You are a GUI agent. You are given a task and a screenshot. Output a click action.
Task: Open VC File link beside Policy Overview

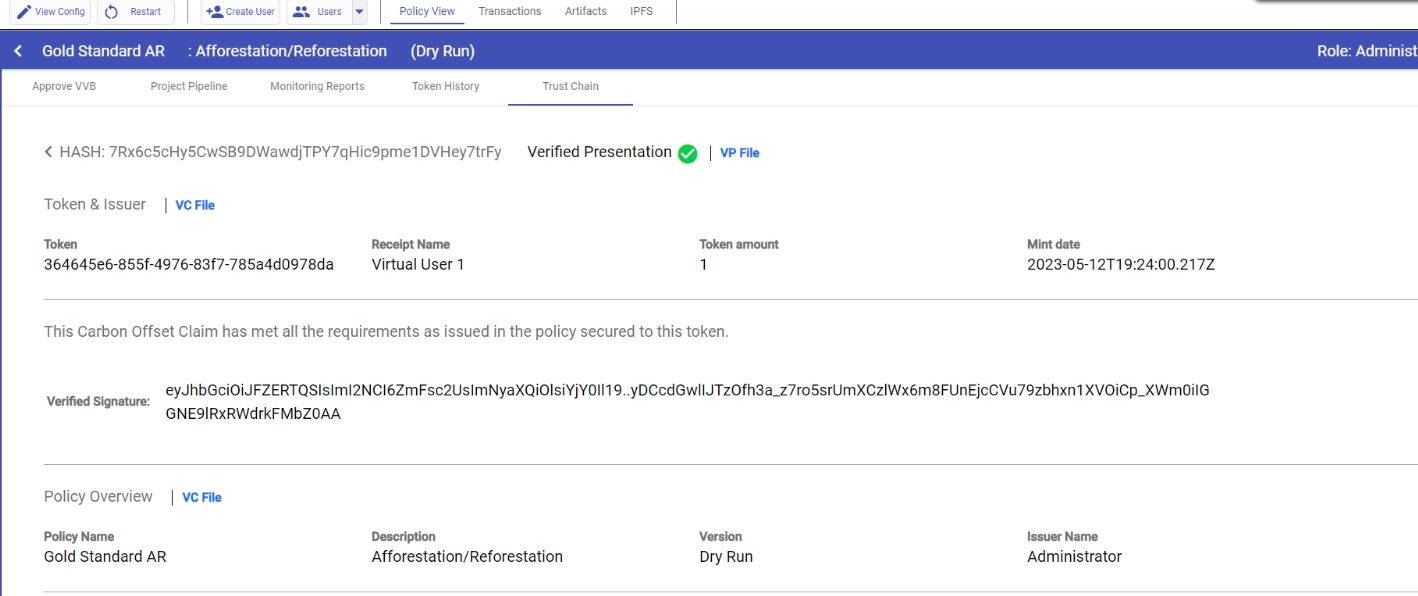pyautogui.click(x=202, y=497)
